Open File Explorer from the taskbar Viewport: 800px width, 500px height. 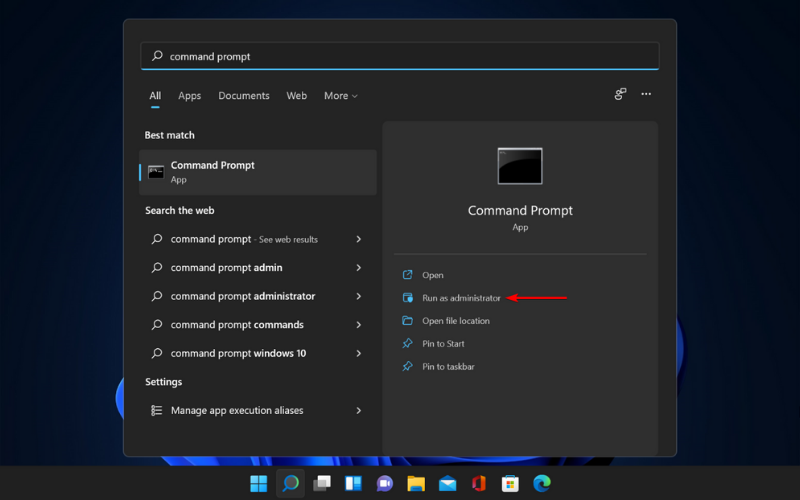pos(416,483)
